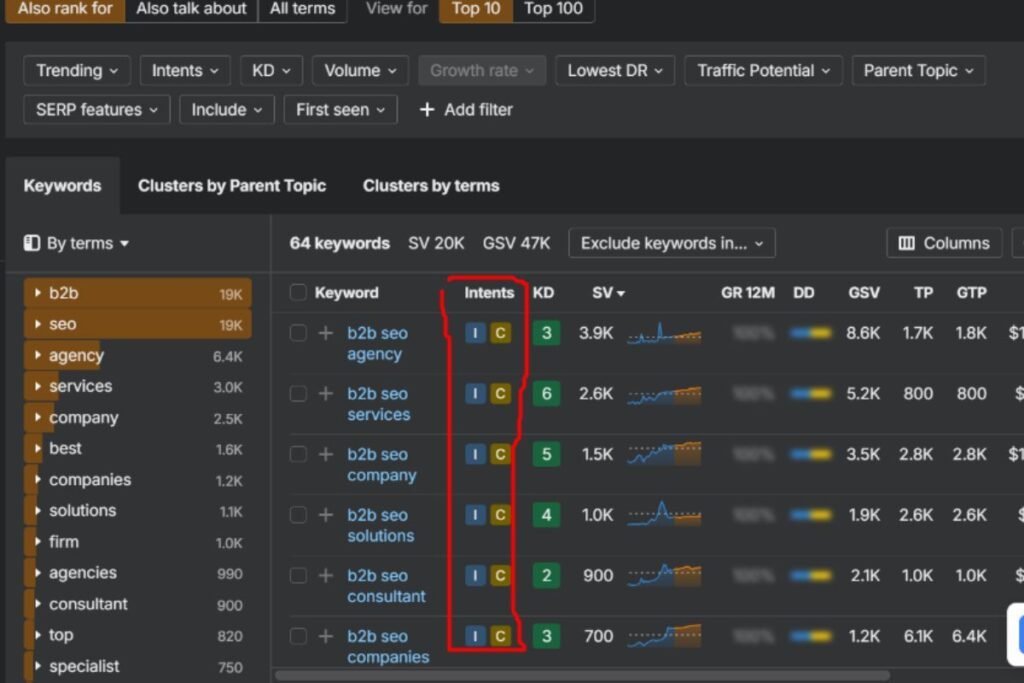The image size is (1024, 683).
Task: Click the plus icon on Add filter
Action: (x=427, y=110)
